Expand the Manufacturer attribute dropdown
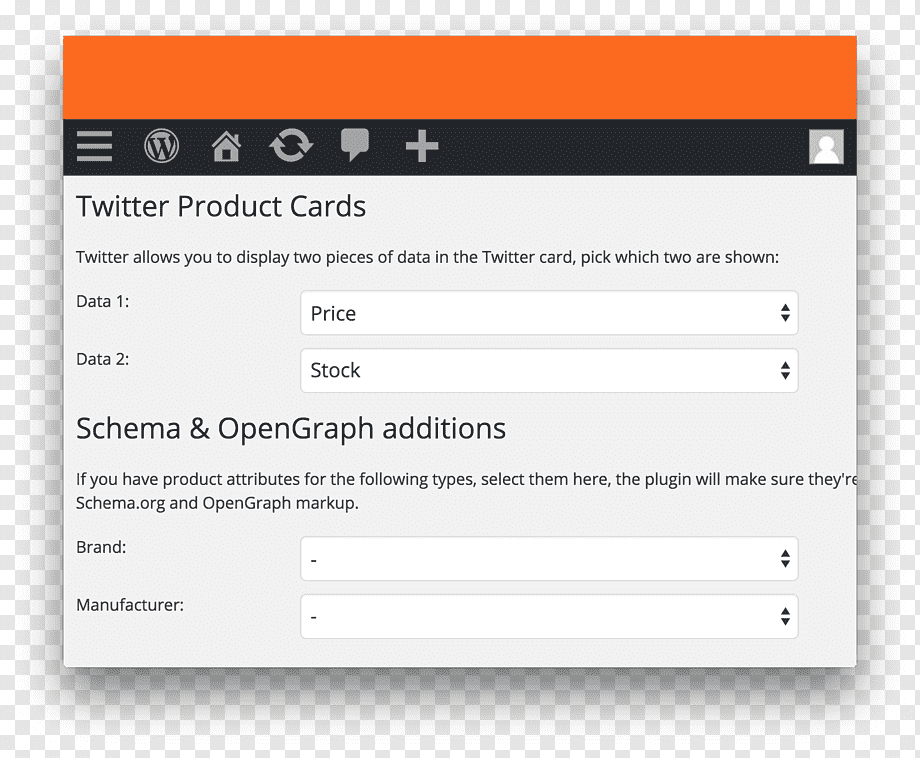Viewport: 920px width, 758px height. click(549, 616)
